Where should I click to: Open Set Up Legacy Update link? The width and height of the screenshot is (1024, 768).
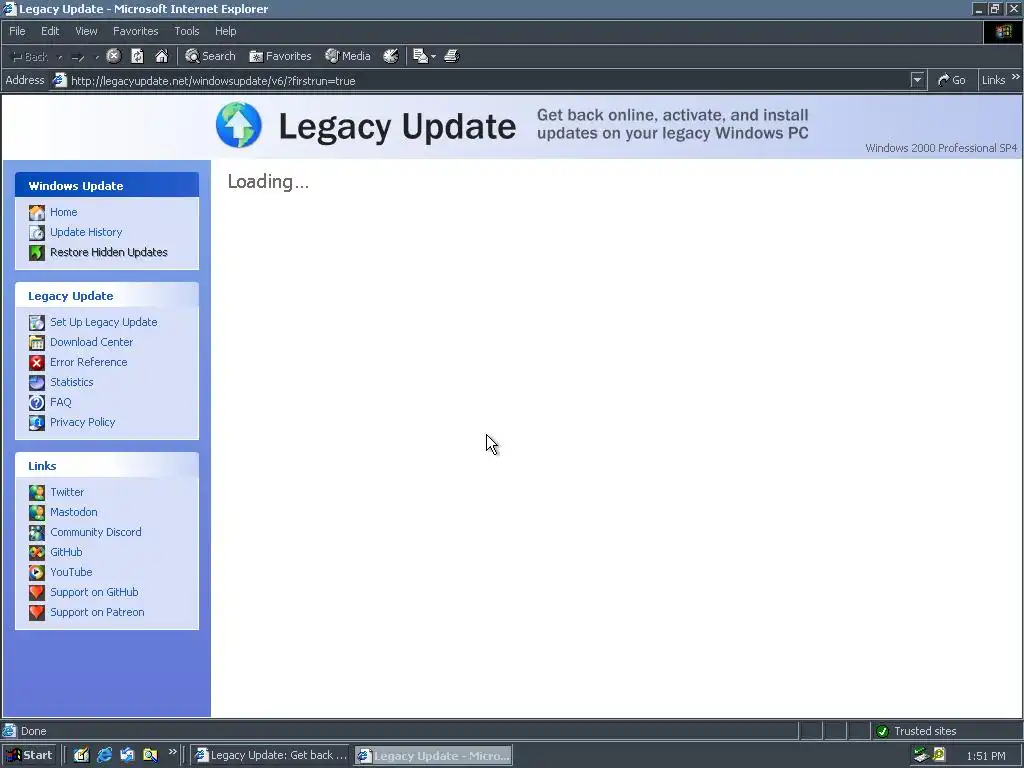pyautogui.click(x=104, y=322)
